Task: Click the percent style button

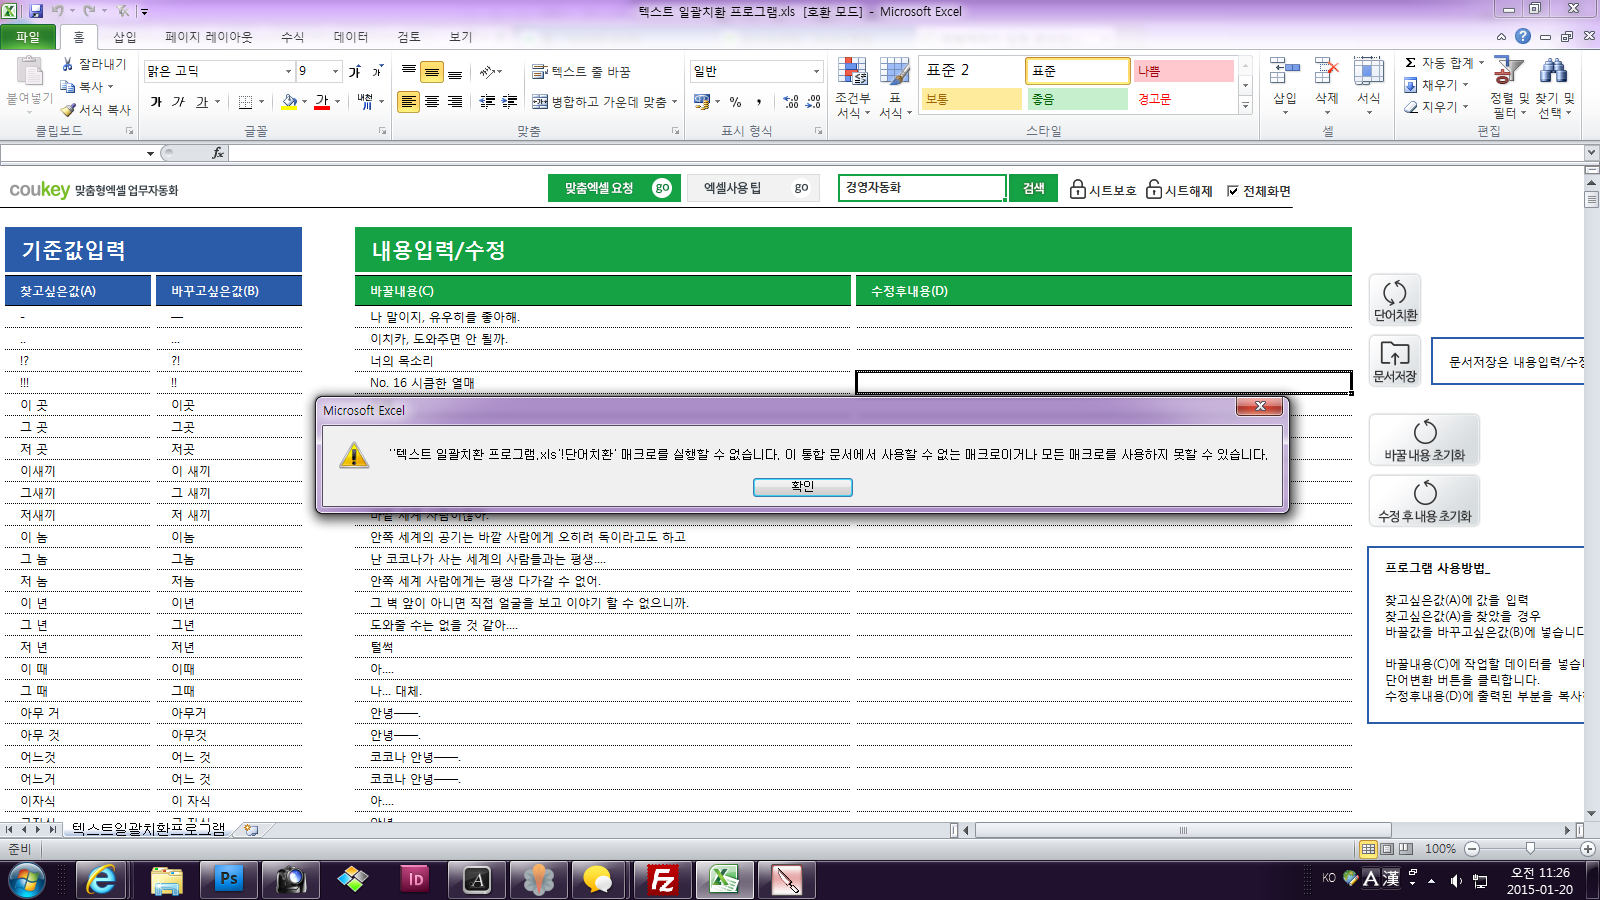Action: tap(736, 102)
